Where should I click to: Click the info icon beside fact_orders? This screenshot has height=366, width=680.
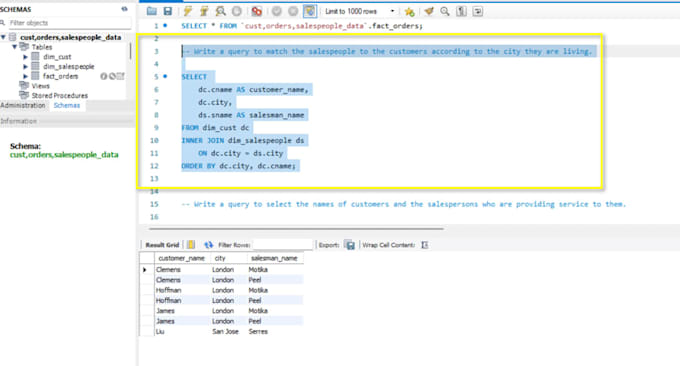[104, 76]
